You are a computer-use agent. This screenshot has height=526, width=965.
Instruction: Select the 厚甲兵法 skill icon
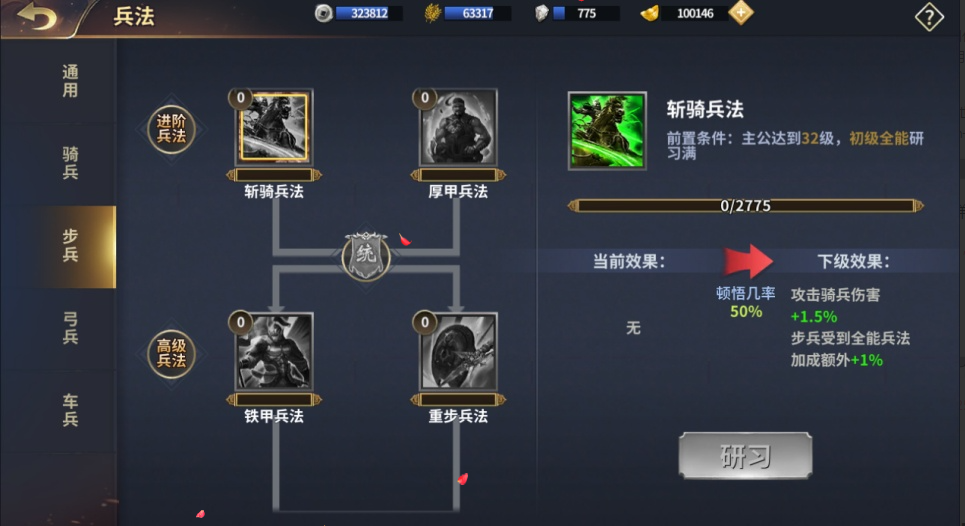tap(458, 127)
